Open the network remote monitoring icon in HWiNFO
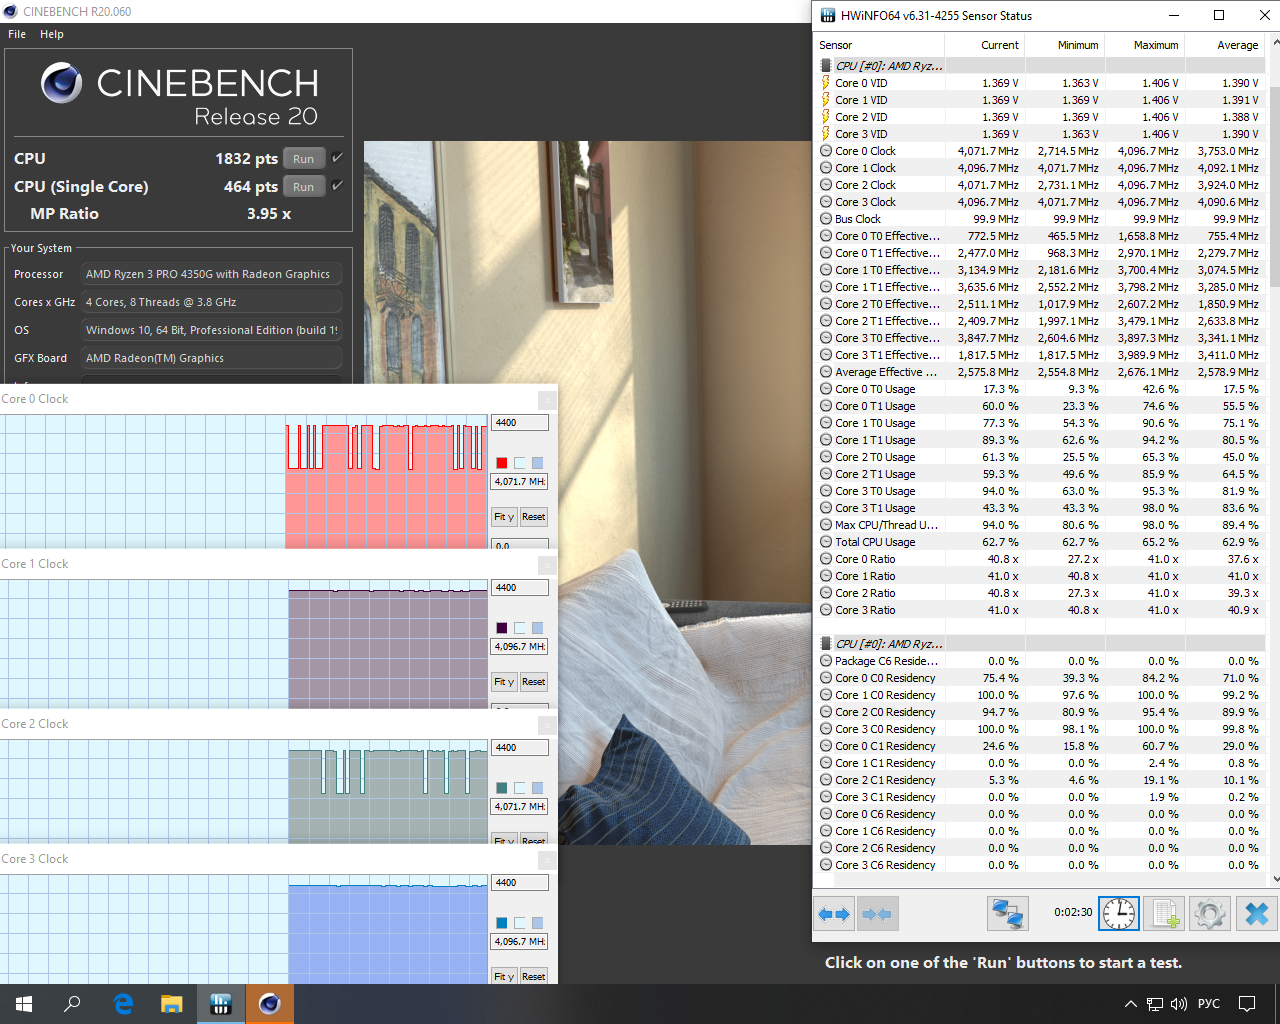Viewport: 1280px width, 1024px height. [1007, 913]
